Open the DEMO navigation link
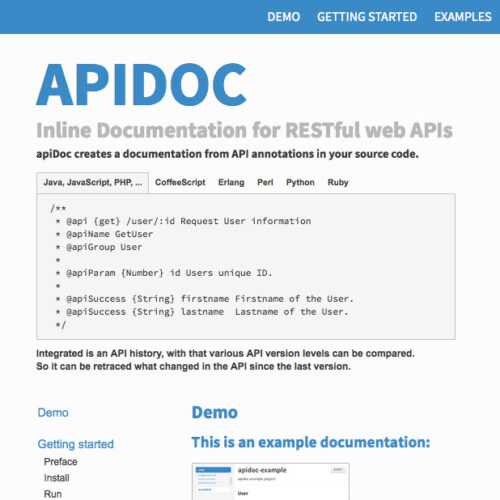This screenshot has width=500, height=500. tap(284, 17)
